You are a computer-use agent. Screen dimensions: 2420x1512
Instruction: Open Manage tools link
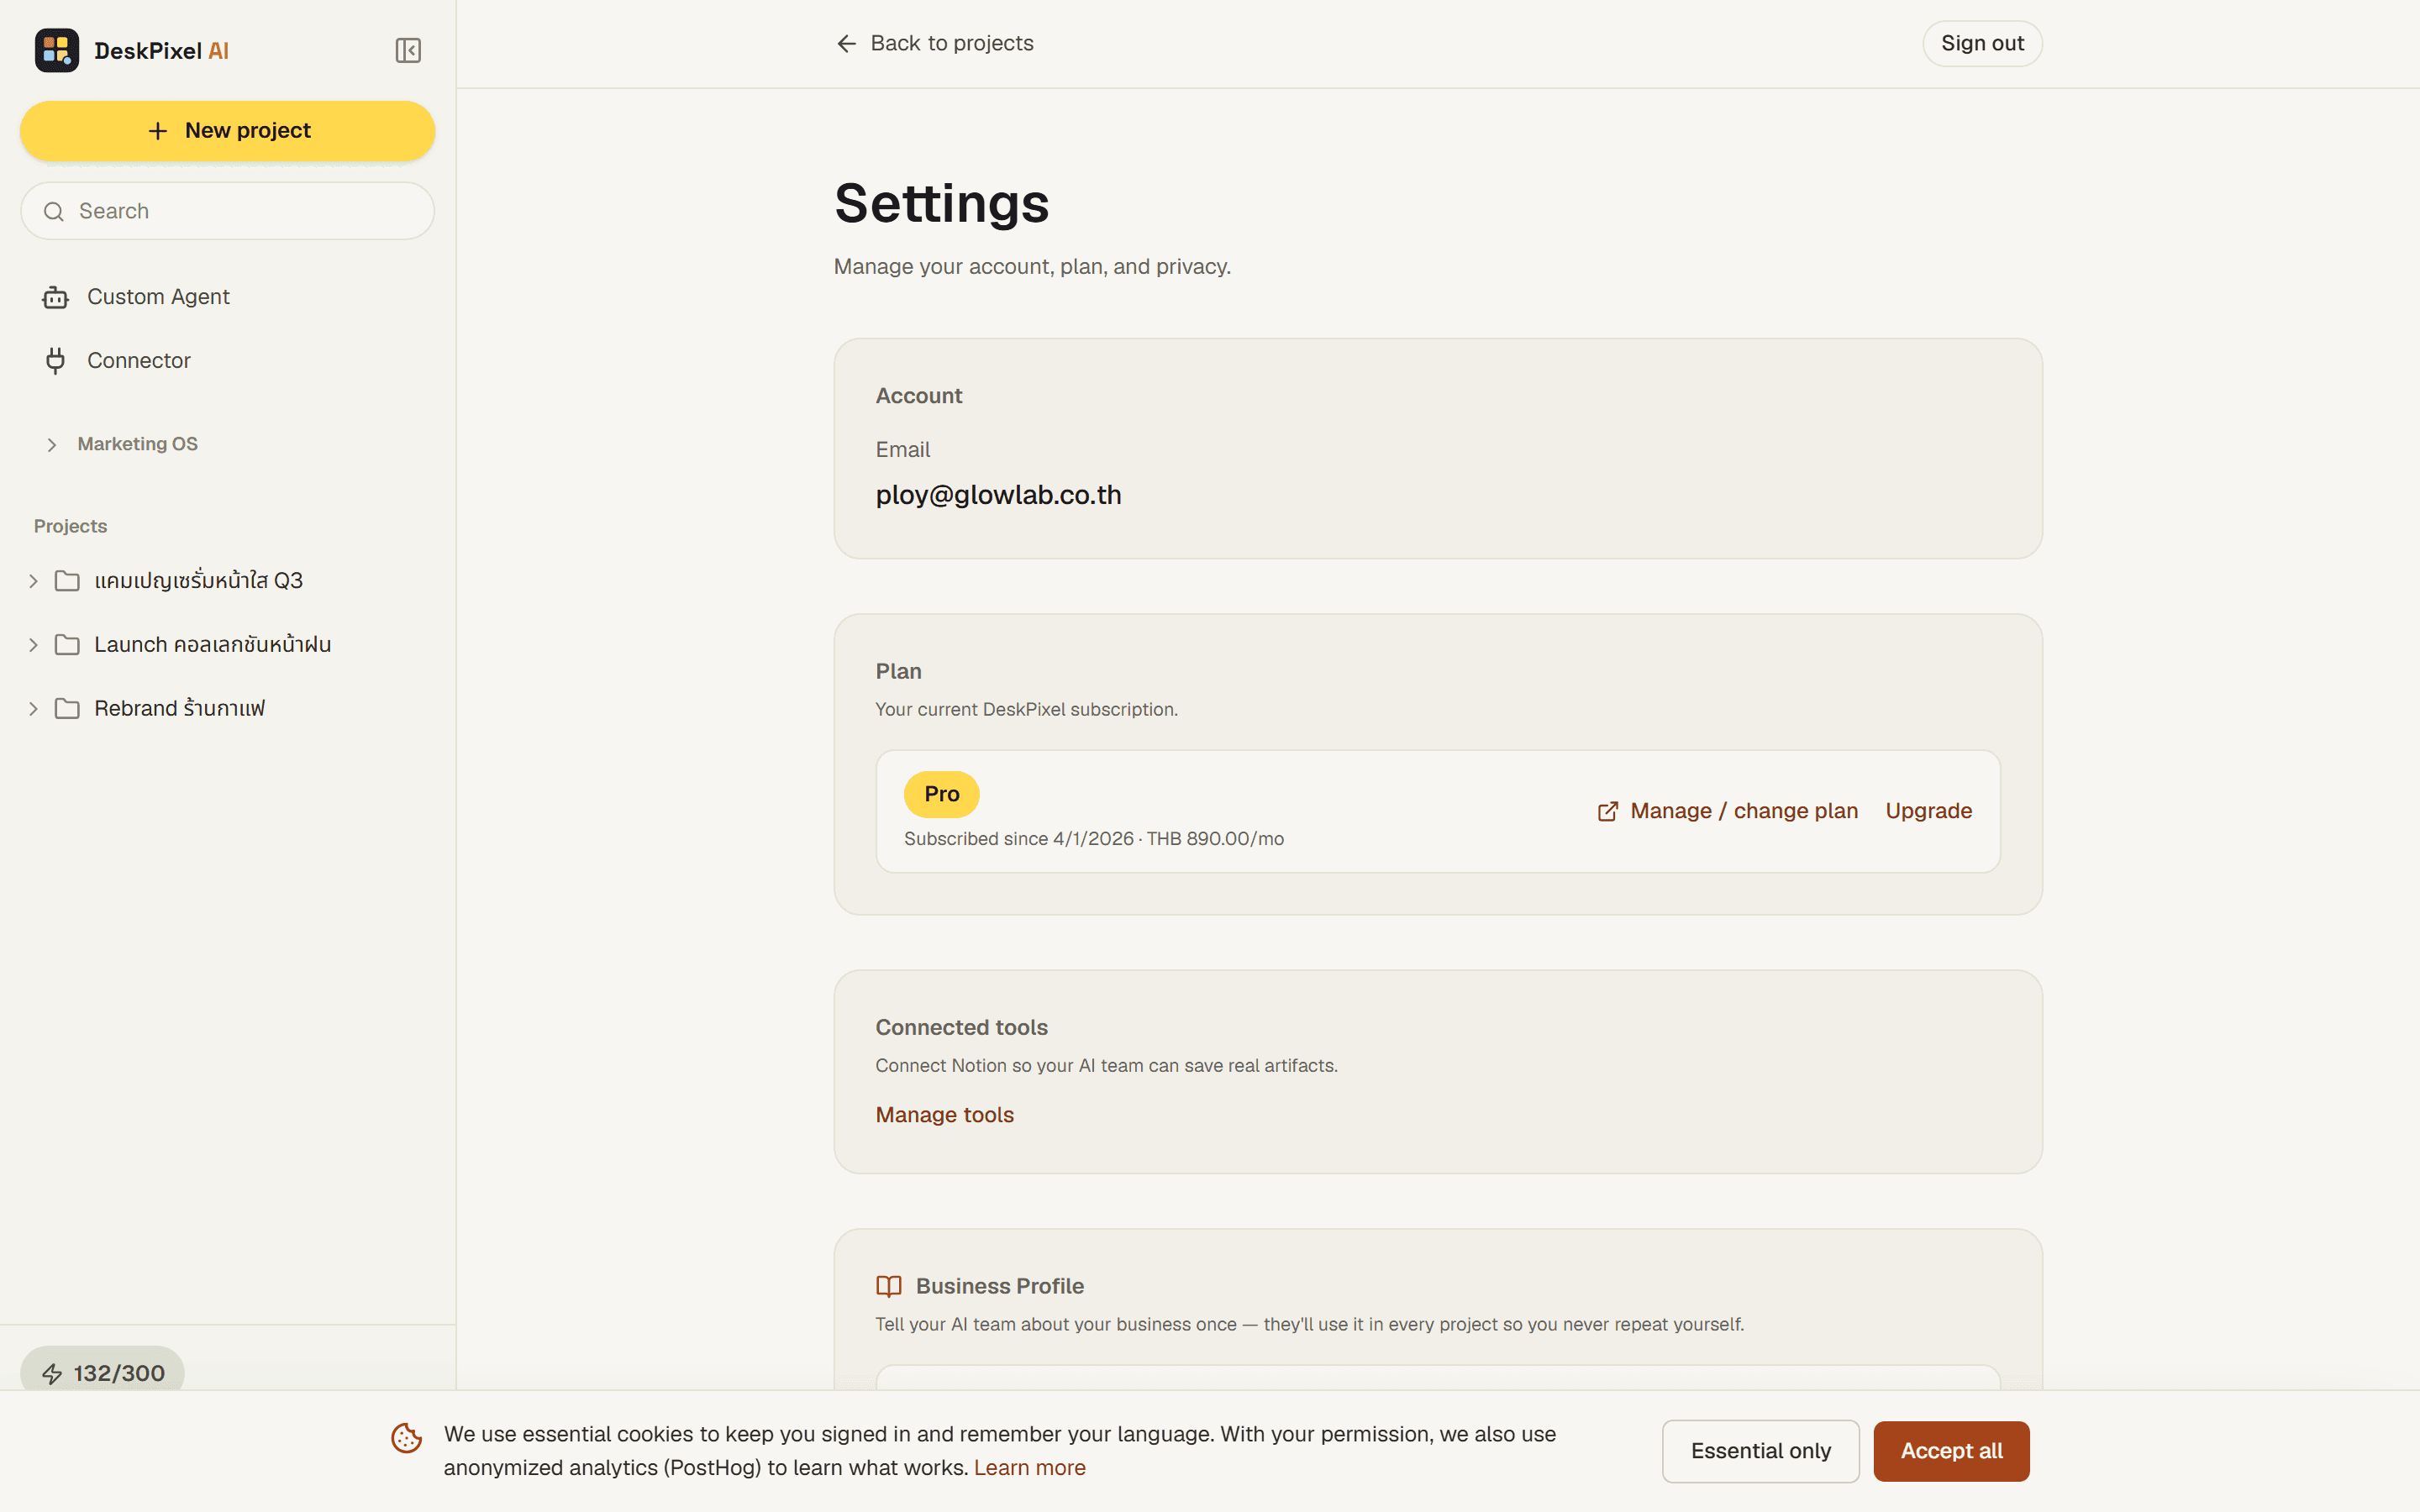944,1115
